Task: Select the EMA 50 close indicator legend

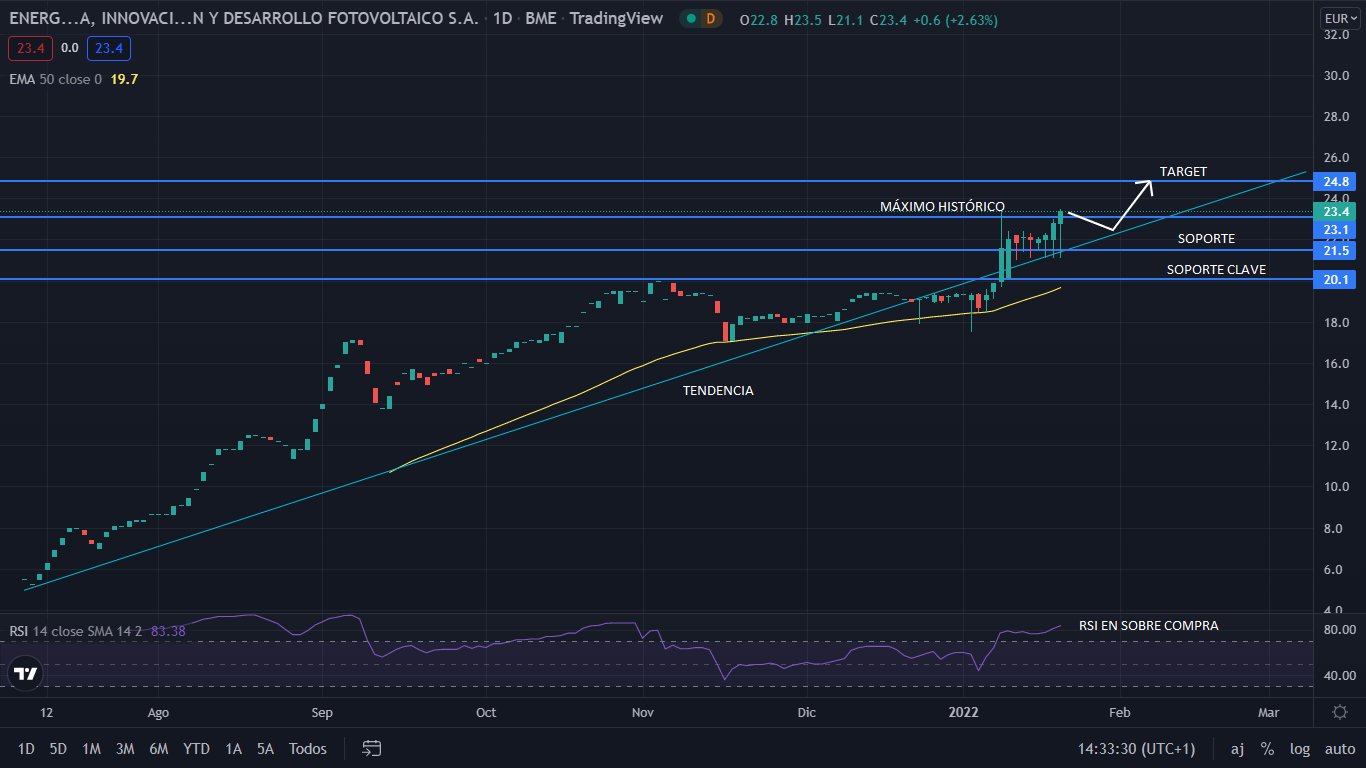Action: click(55, 79)
